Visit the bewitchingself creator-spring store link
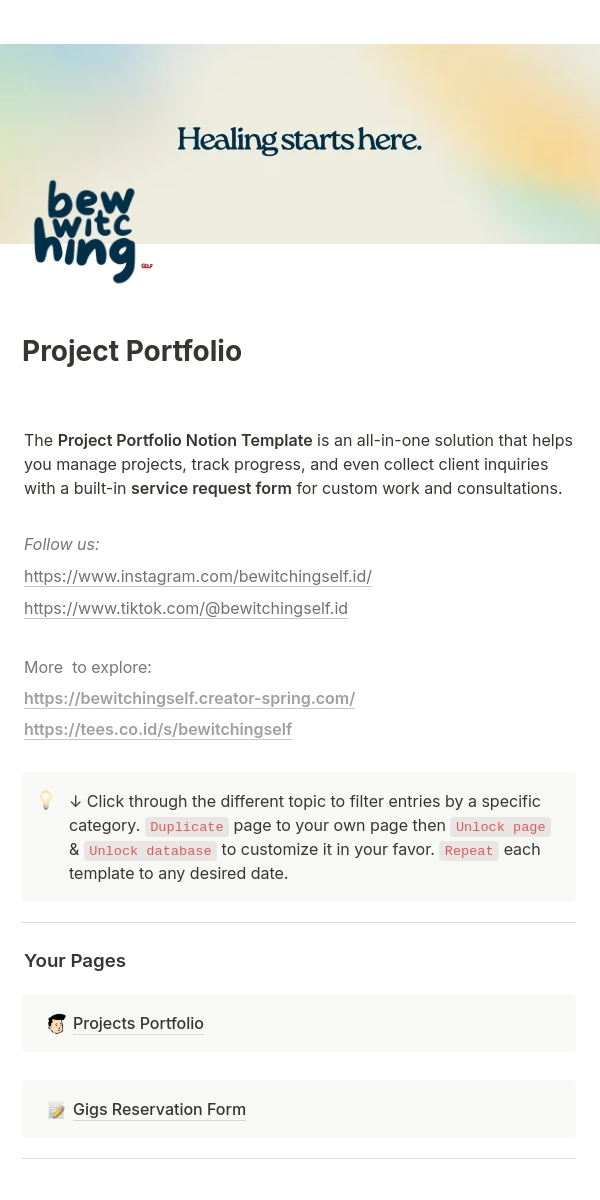This screenshot has height=1200, width=600. pos(189,698)
